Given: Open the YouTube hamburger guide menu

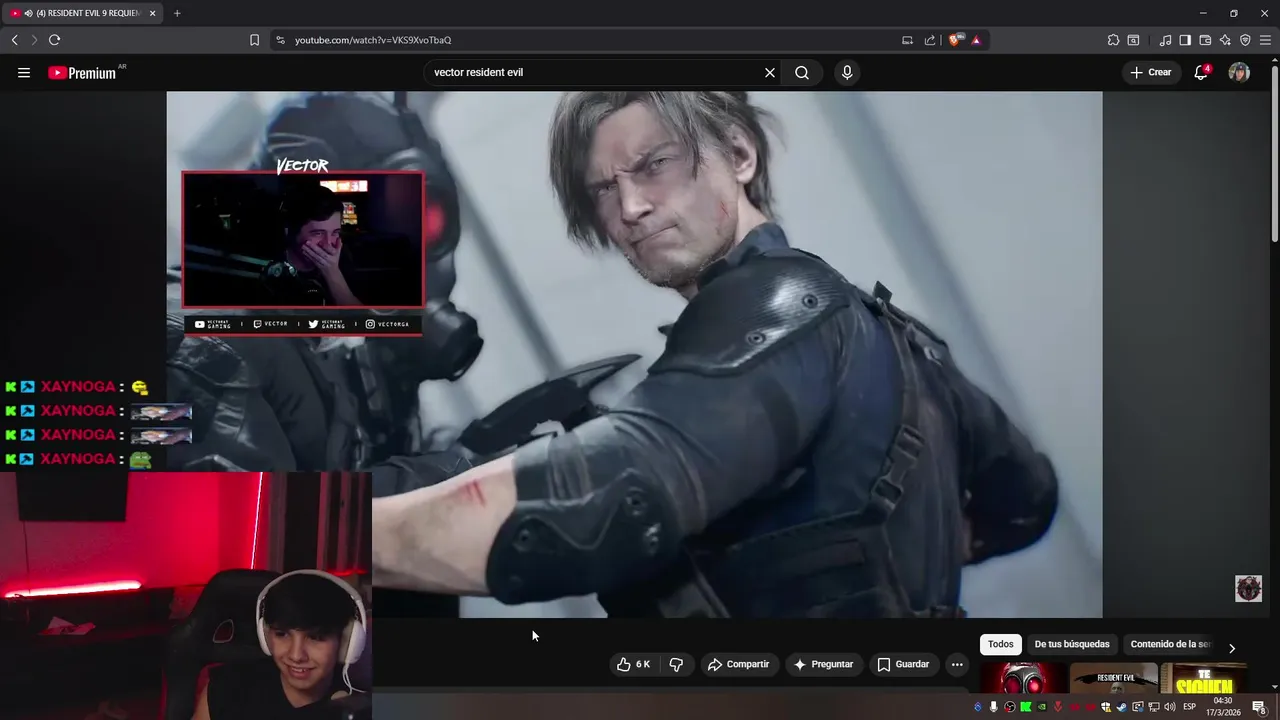Looking at the screenshot, I should pos(24,72).
